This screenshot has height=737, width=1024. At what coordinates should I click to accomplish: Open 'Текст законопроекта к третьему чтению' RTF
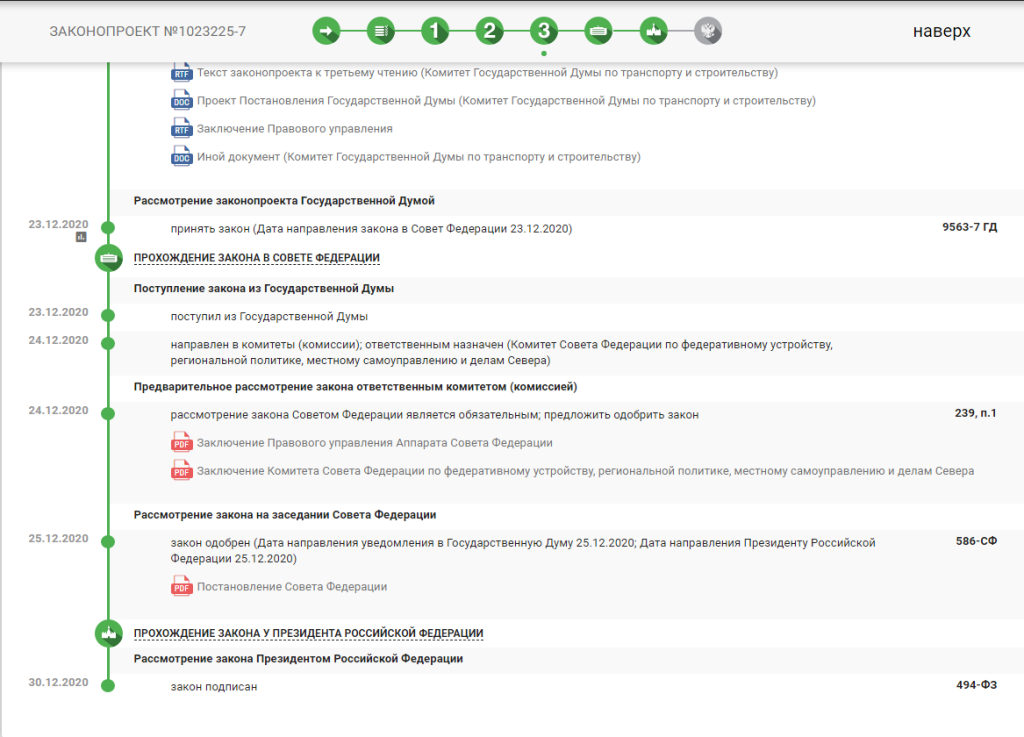(x=487, y=73)
